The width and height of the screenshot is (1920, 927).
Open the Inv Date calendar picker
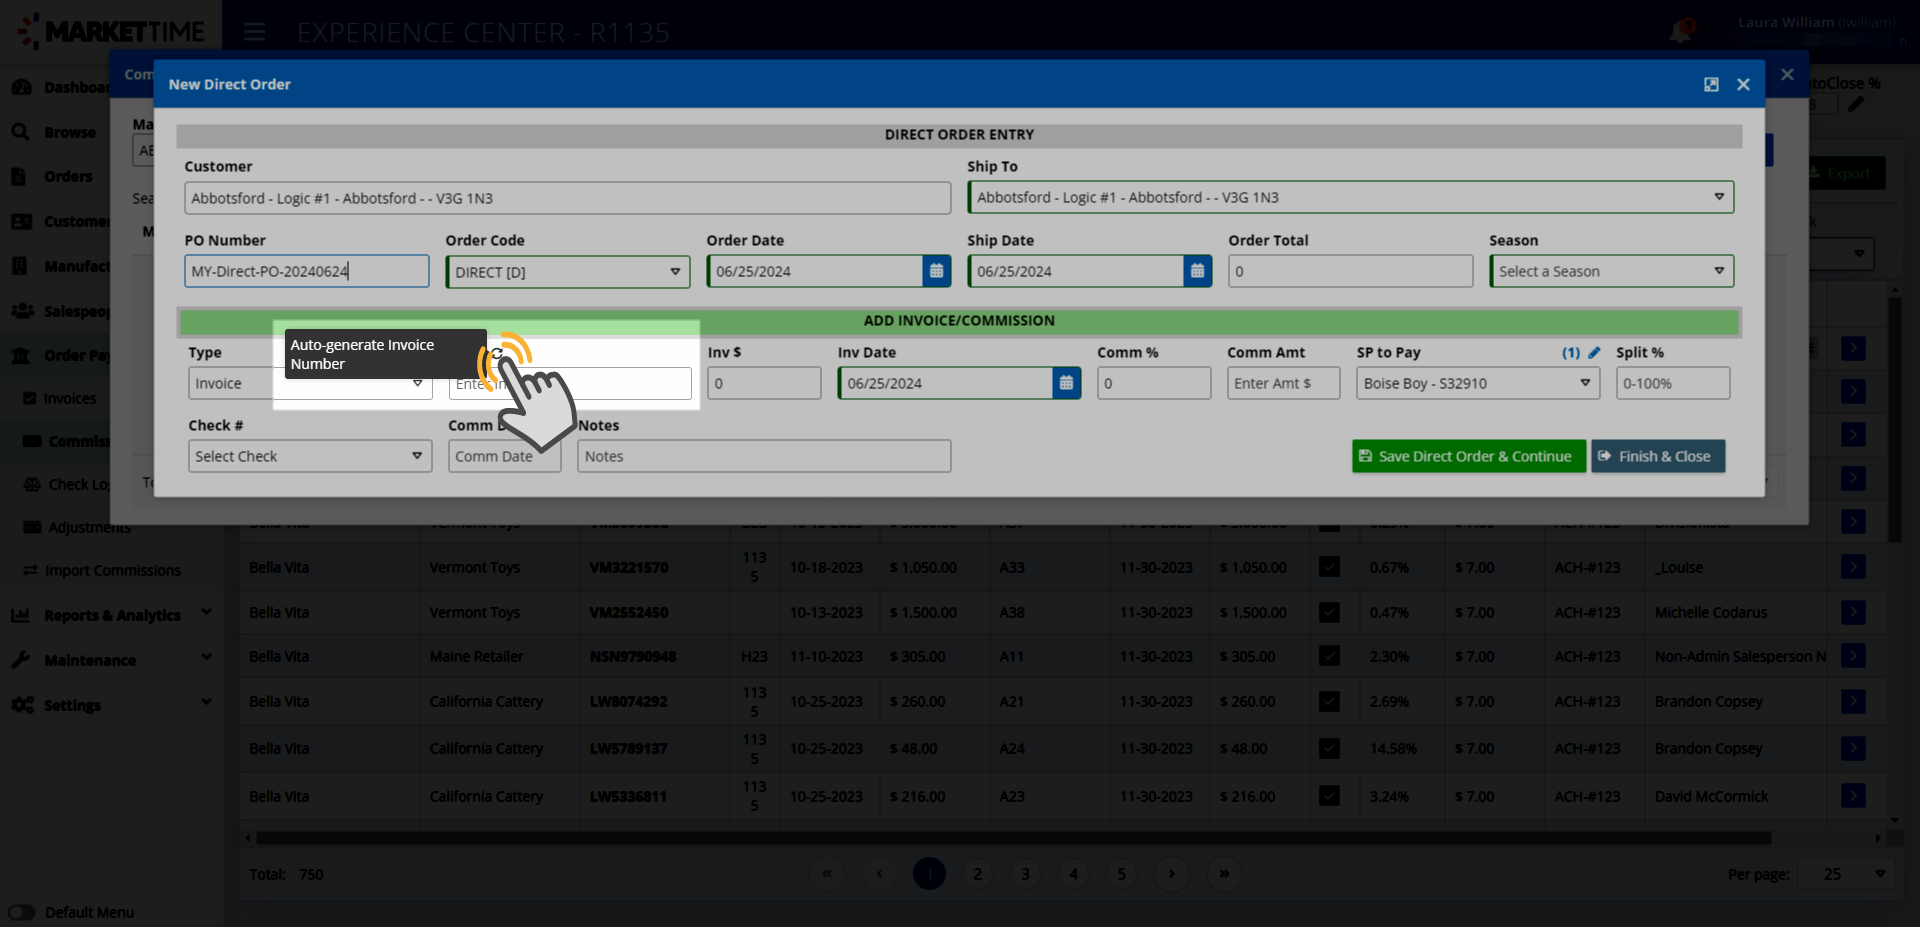pyautogui.click(x=1066, y=383)
